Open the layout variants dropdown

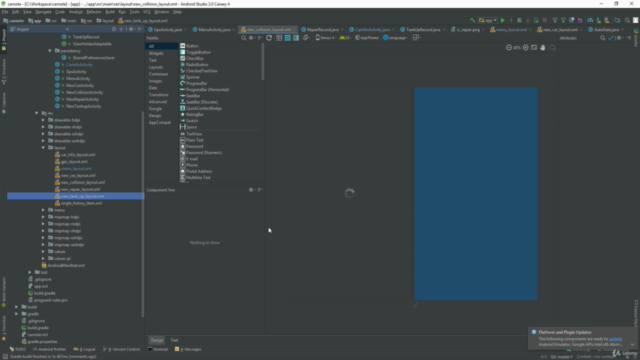[x=416, y=38]
